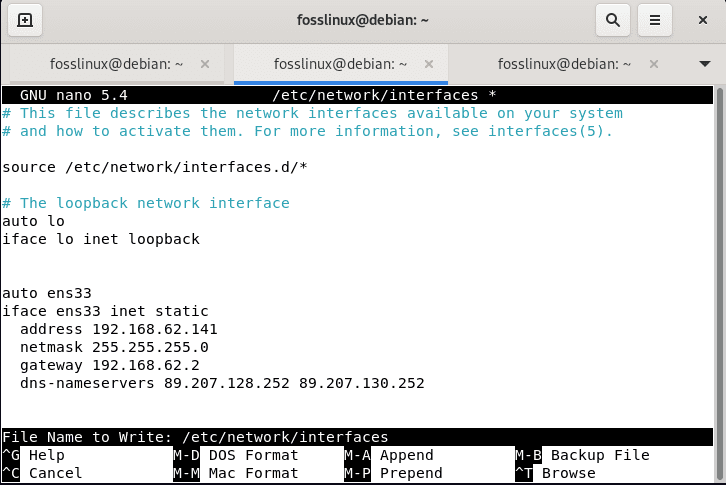Screen dimensions: 726x485
Task: Close the first fosslinux@debian tab
Action: tap(205, 63)
